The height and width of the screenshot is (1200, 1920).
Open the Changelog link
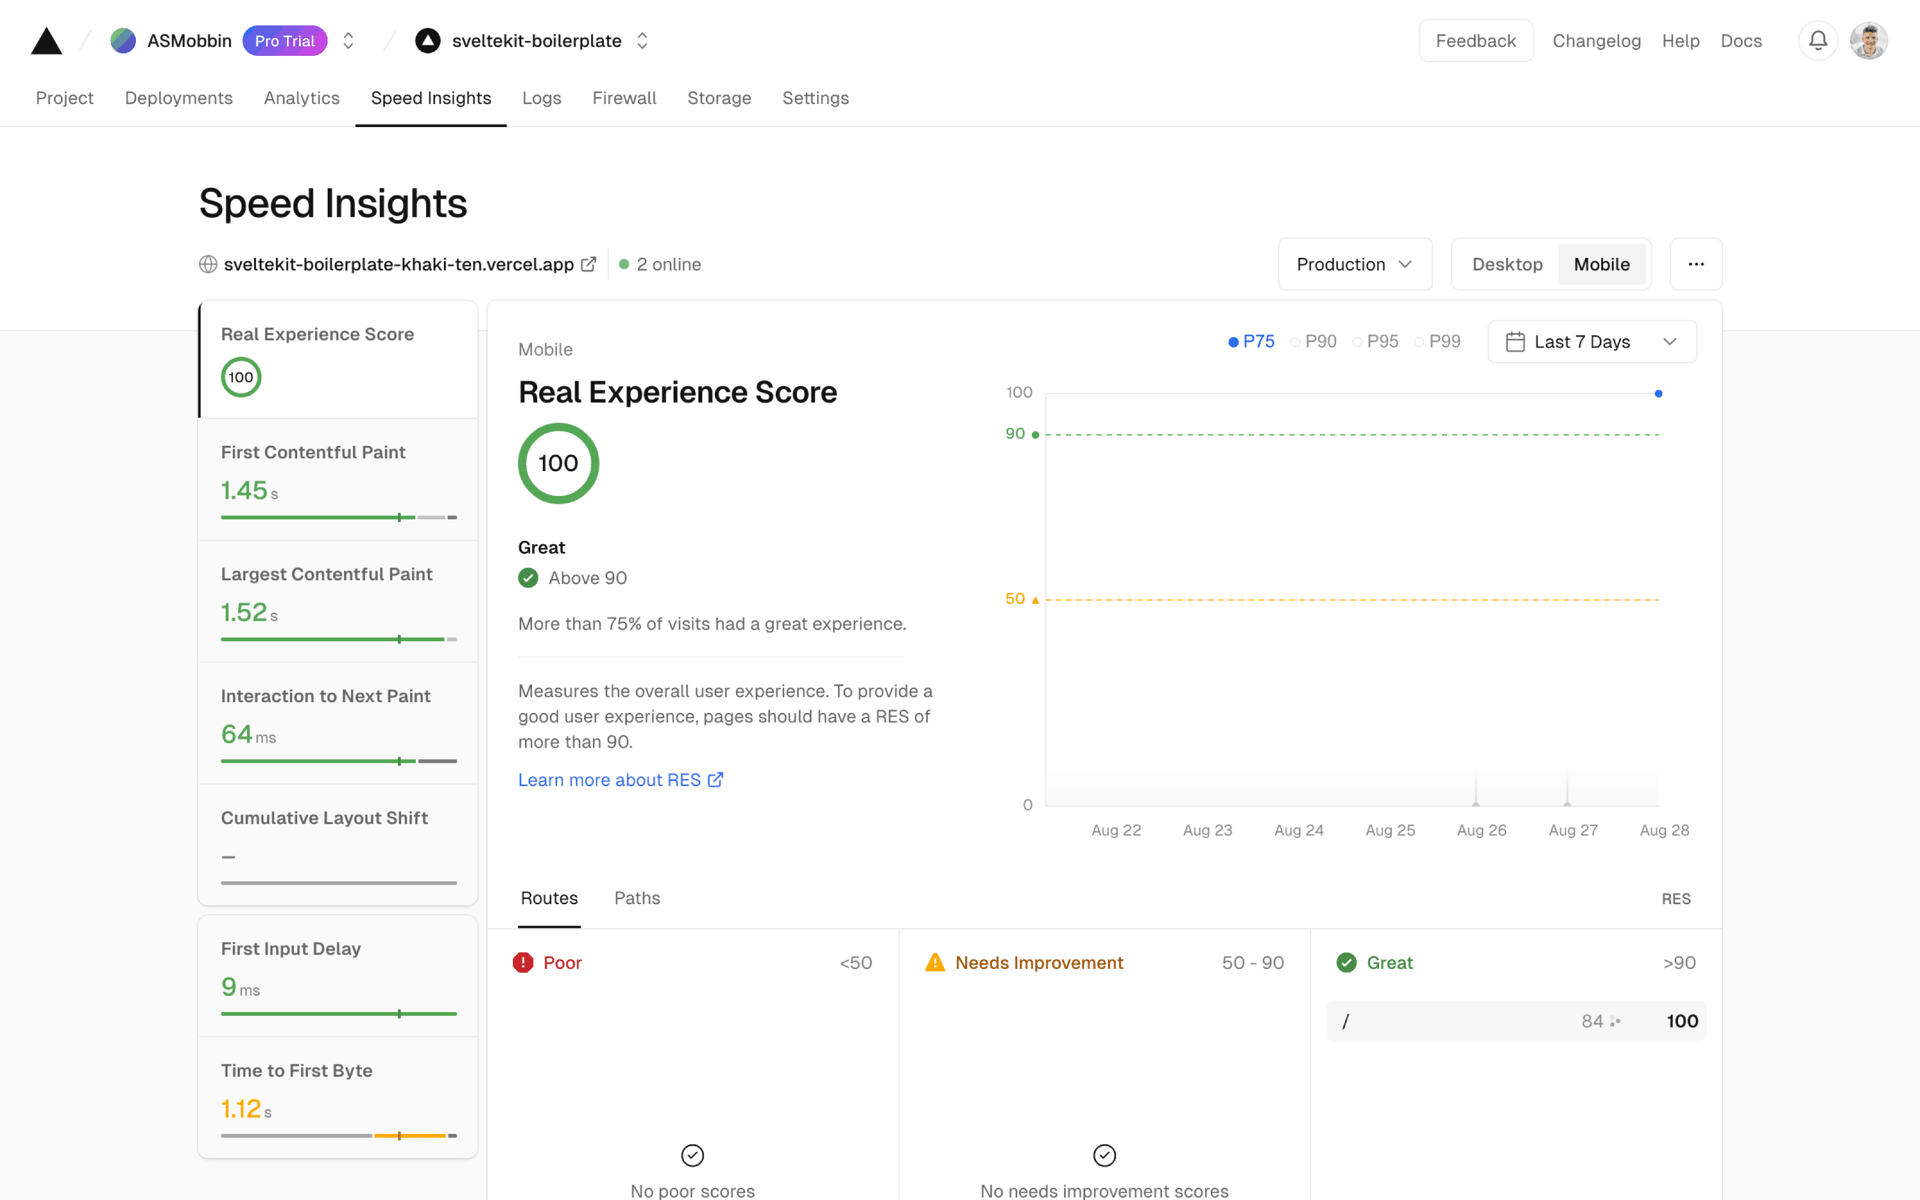1596,41
